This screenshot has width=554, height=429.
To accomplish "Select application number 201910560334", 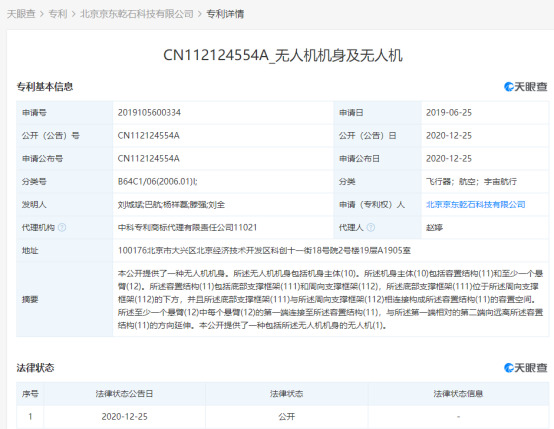I will click(x=149, y=113).
